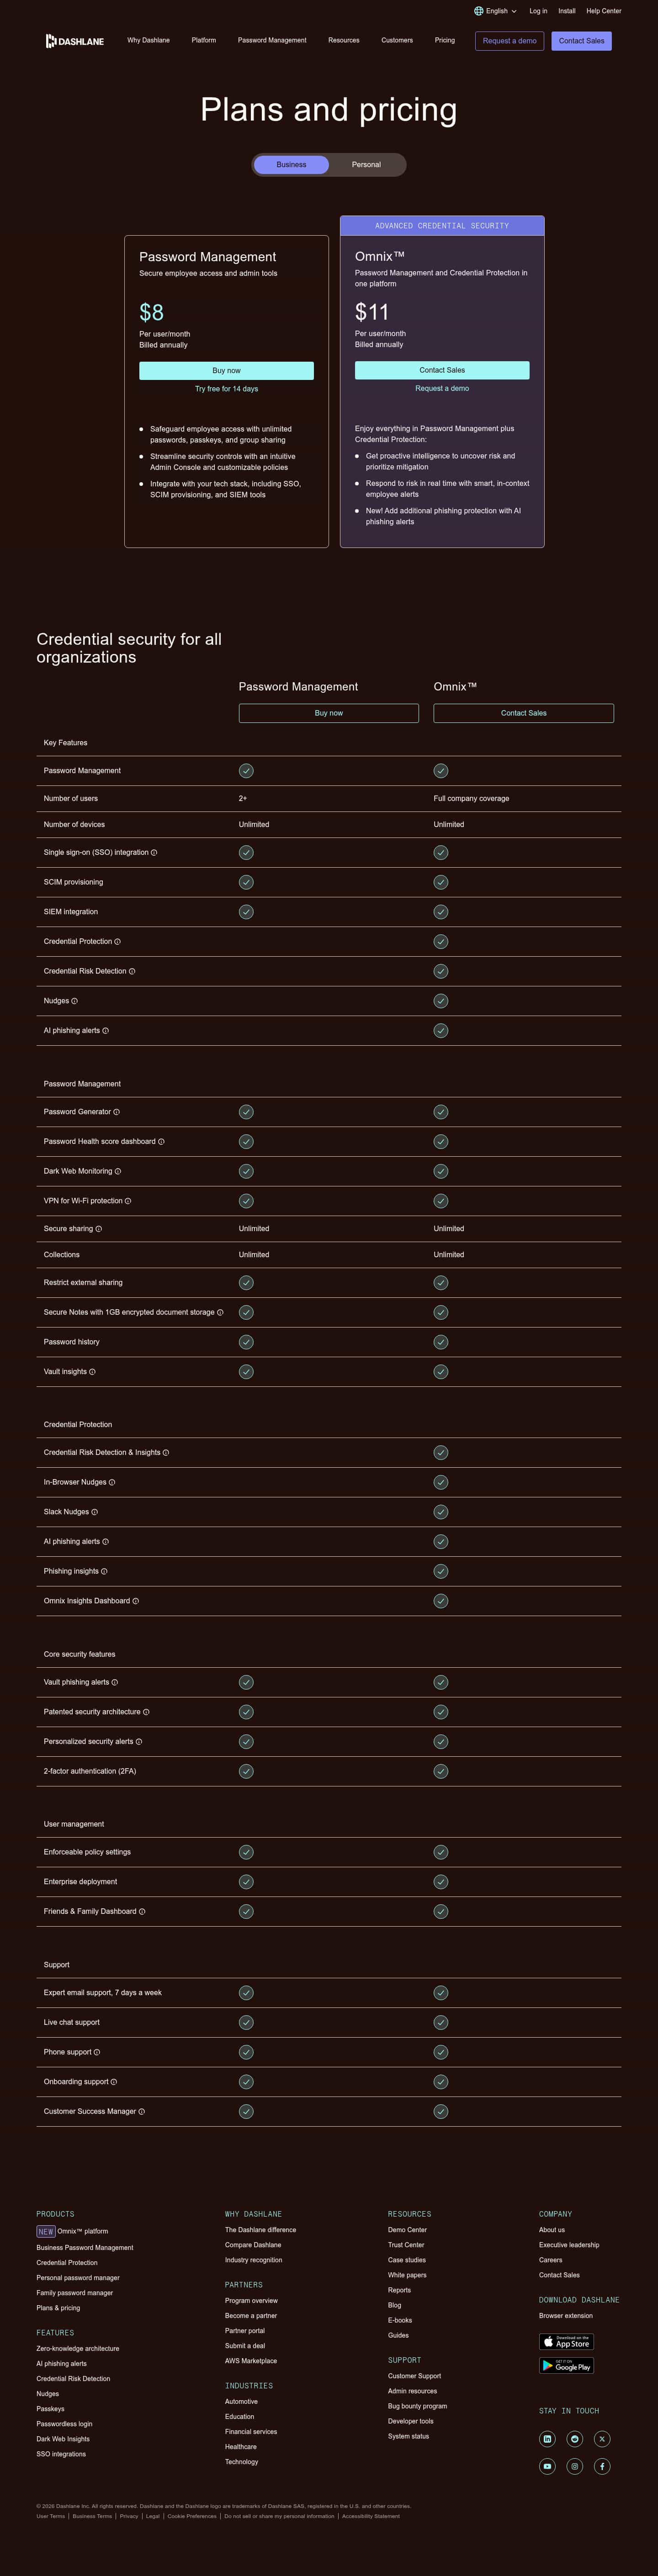Click the Get it on Google Play badge
658x2576 pixels.
pos(566,2365)
